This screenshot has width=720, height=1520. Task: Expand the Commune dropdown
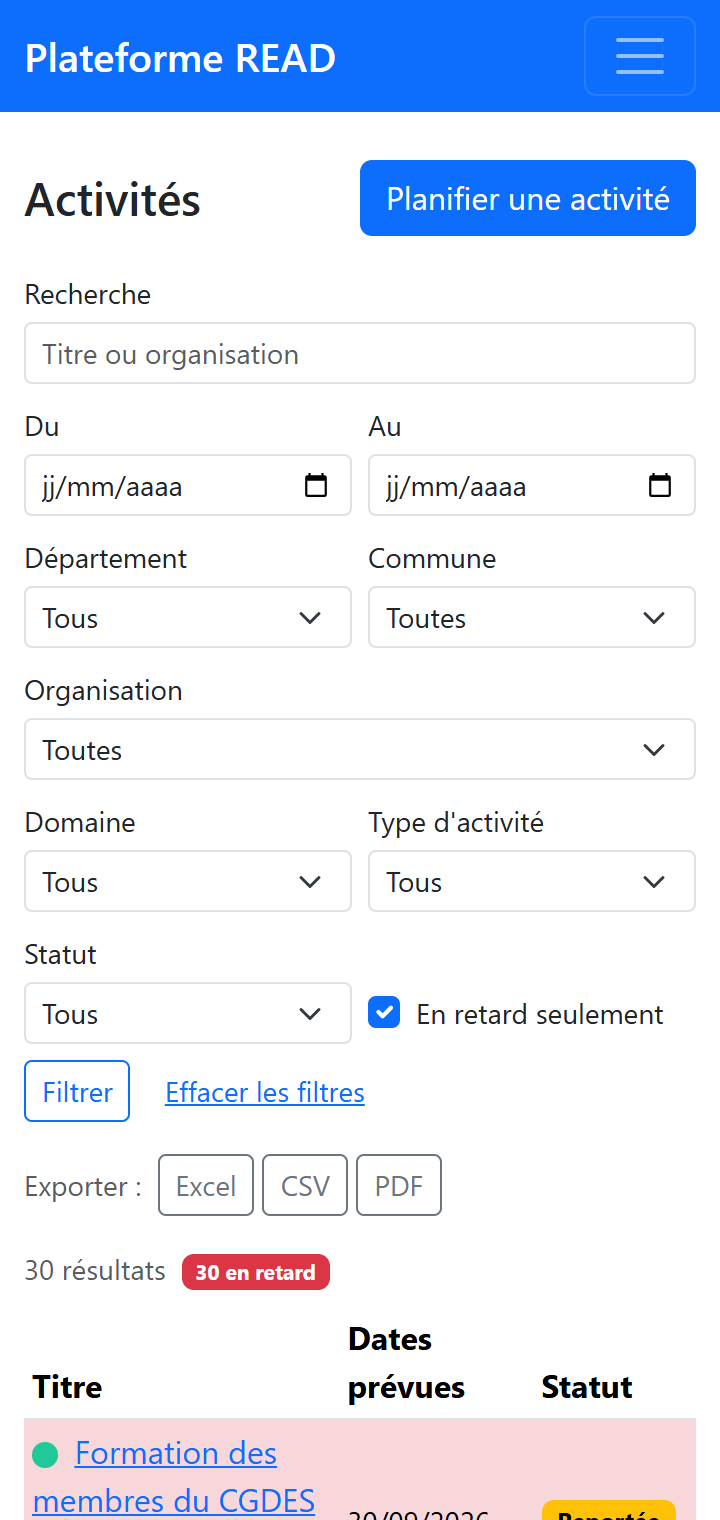click(532, 617)
